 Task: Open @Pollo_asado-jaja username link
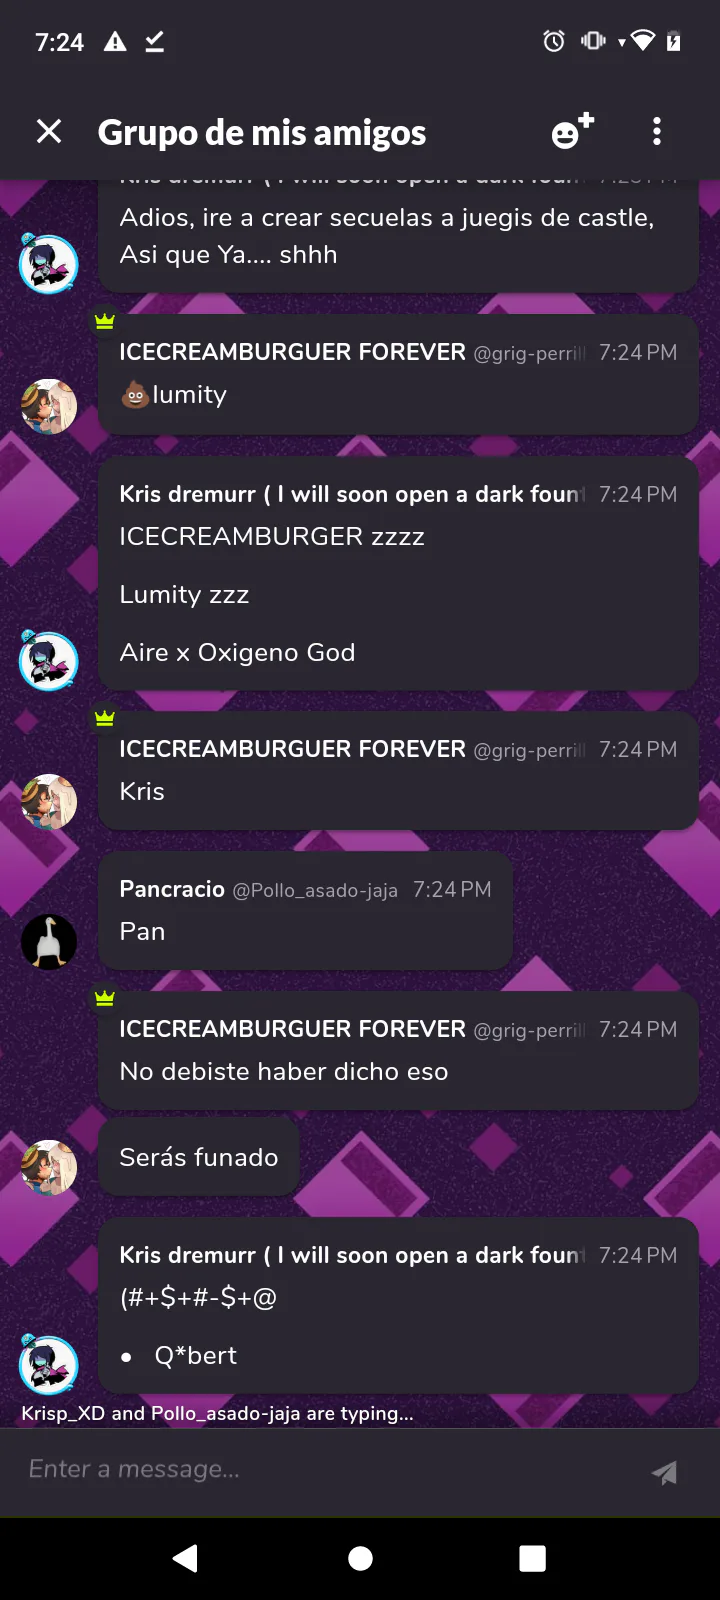tap(315, 890)
